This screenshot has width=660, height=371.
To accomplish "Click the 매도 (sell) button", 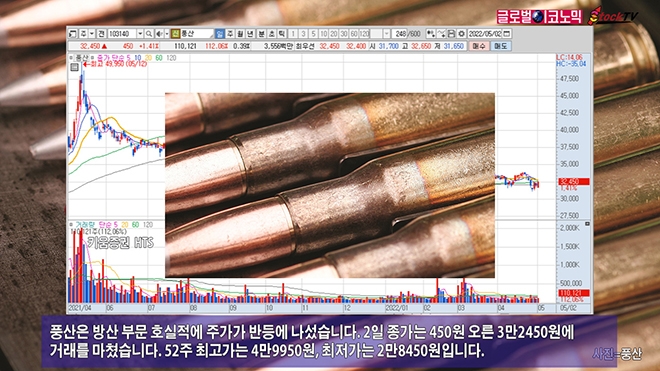I will tap(501, 46).
